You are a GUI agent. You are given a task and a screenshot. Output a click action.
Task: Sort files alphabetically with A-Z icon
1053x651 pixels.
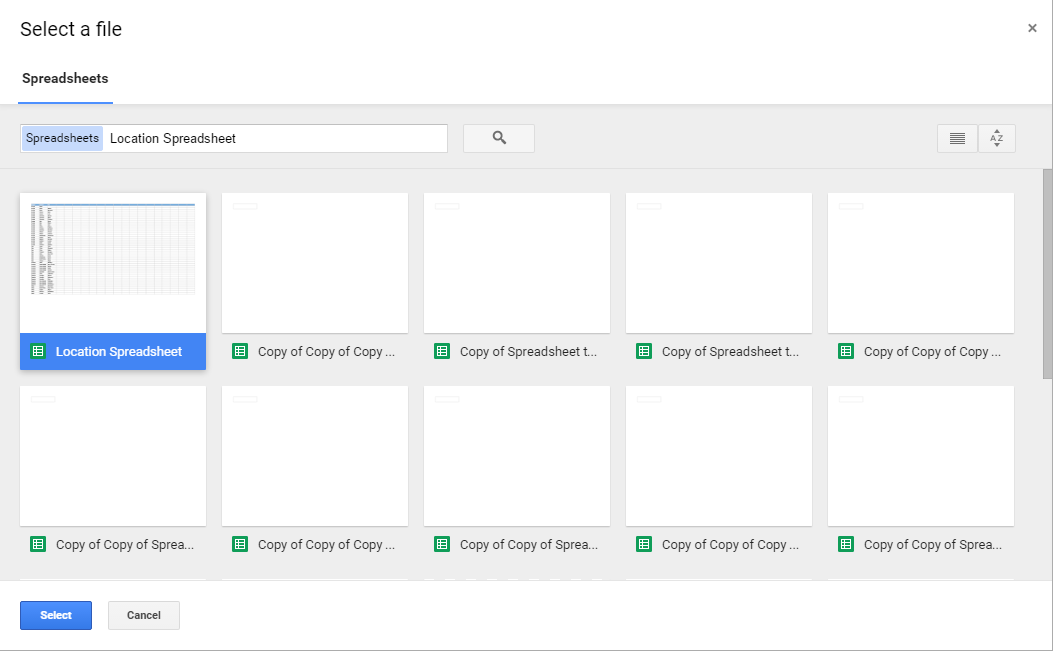(x=997, y=138)
